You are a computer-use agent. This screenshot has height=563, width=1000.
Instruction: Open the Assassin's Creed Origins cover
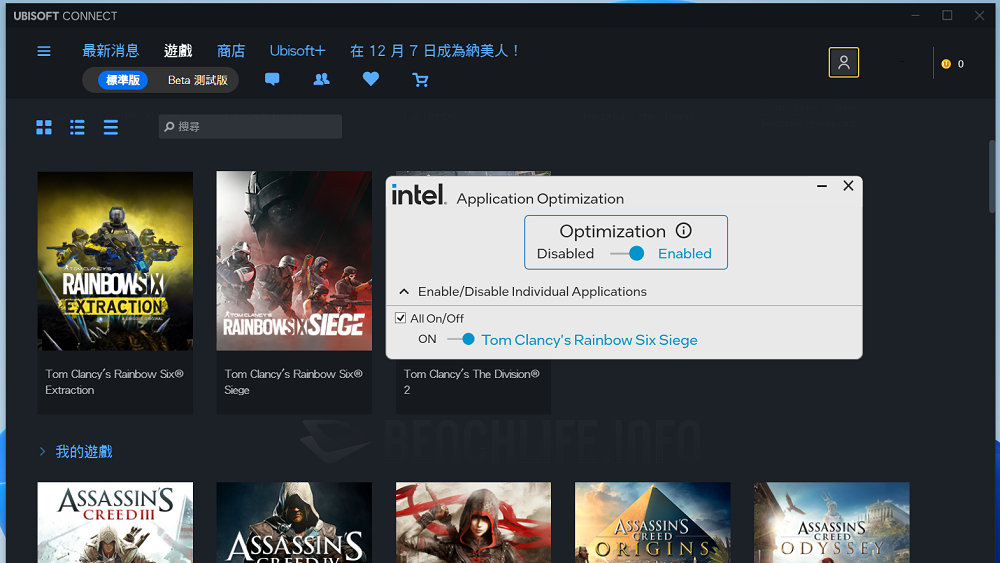coord(652,522)
